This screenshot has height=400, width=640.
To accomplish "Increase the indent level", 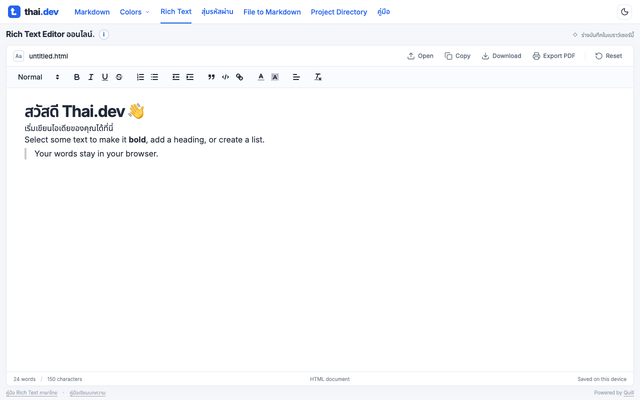I will tap(190, 77).
